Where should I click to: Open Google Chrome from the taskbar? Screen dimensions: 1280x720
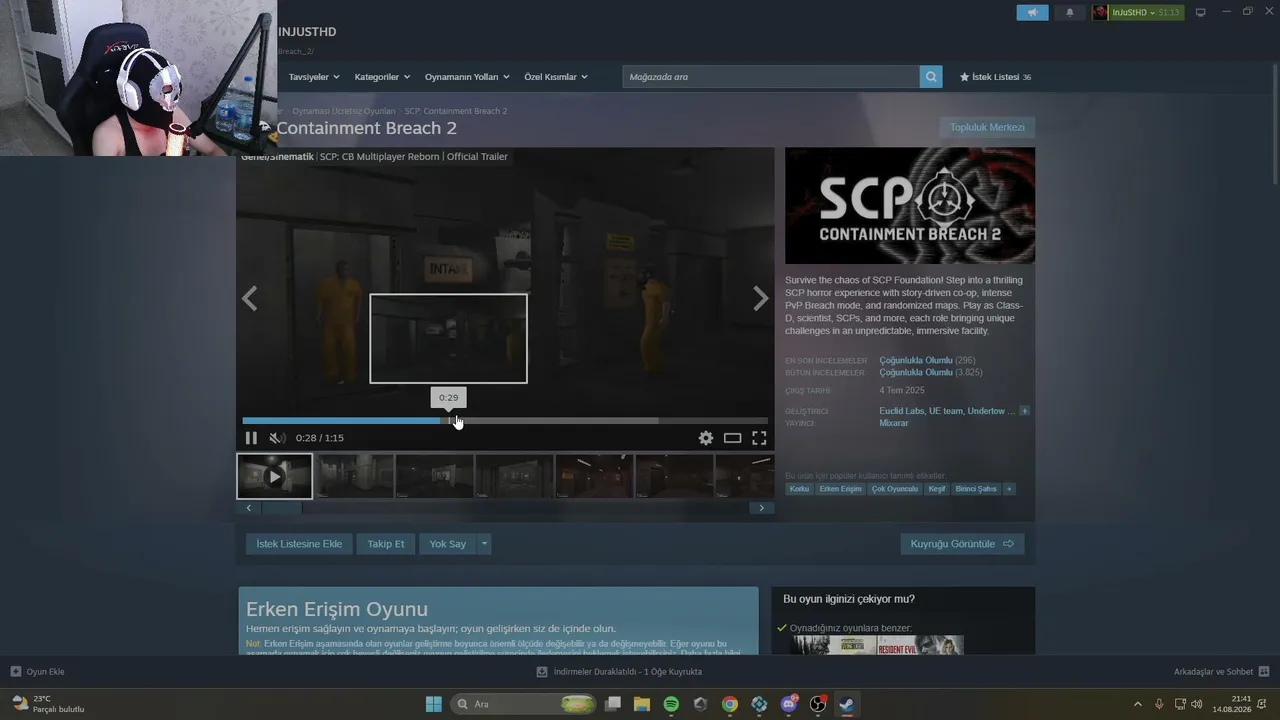730,704
